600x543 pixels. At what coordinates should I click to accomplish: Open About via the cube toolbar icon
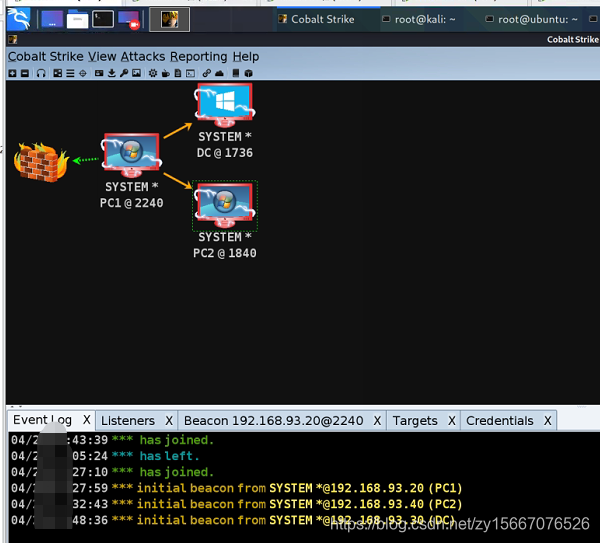[248, 73]
